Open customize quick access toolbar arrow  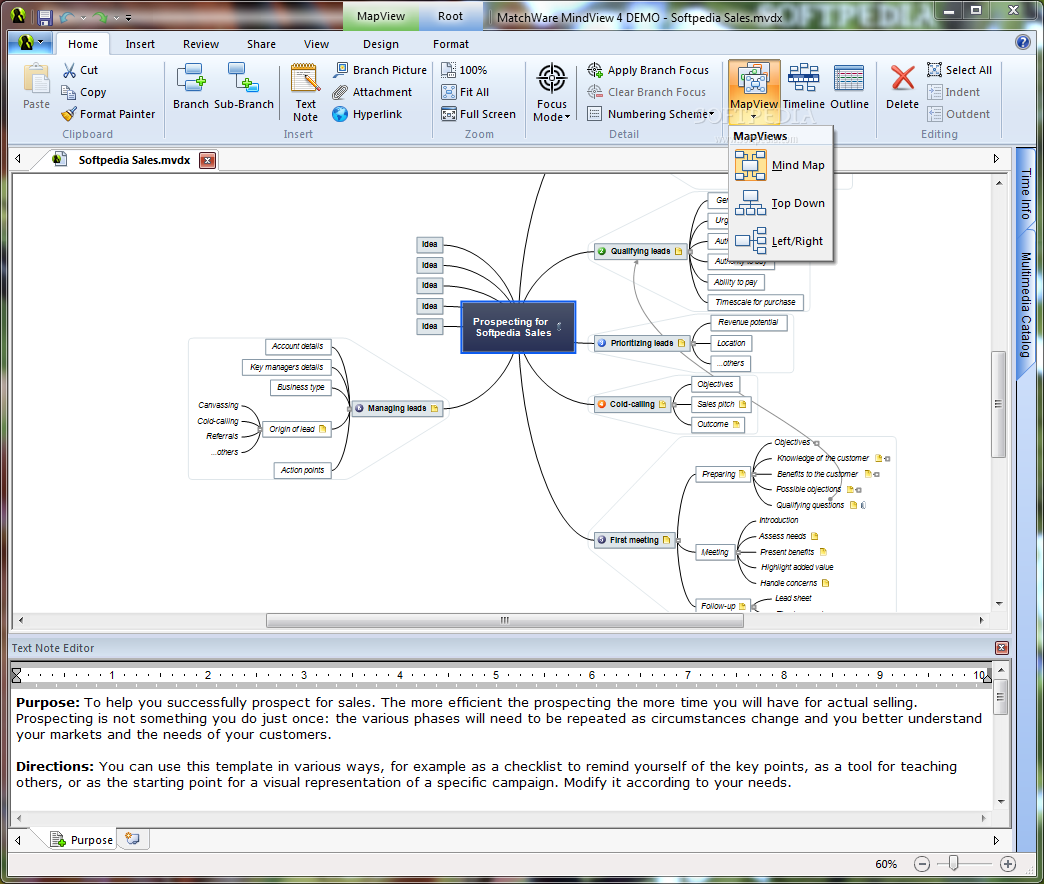click(x=129, y=18)
